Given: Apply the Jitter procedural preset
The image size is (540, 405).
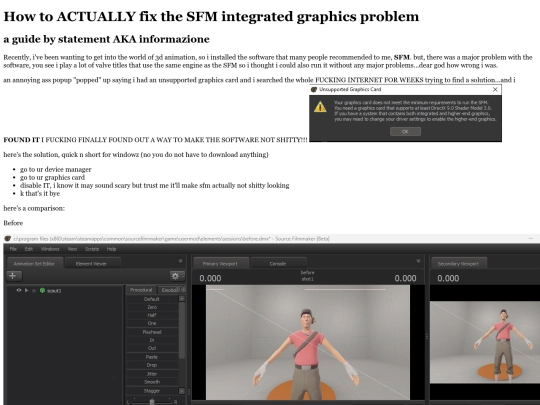Looking at the screenshot, I should [152, 374].
